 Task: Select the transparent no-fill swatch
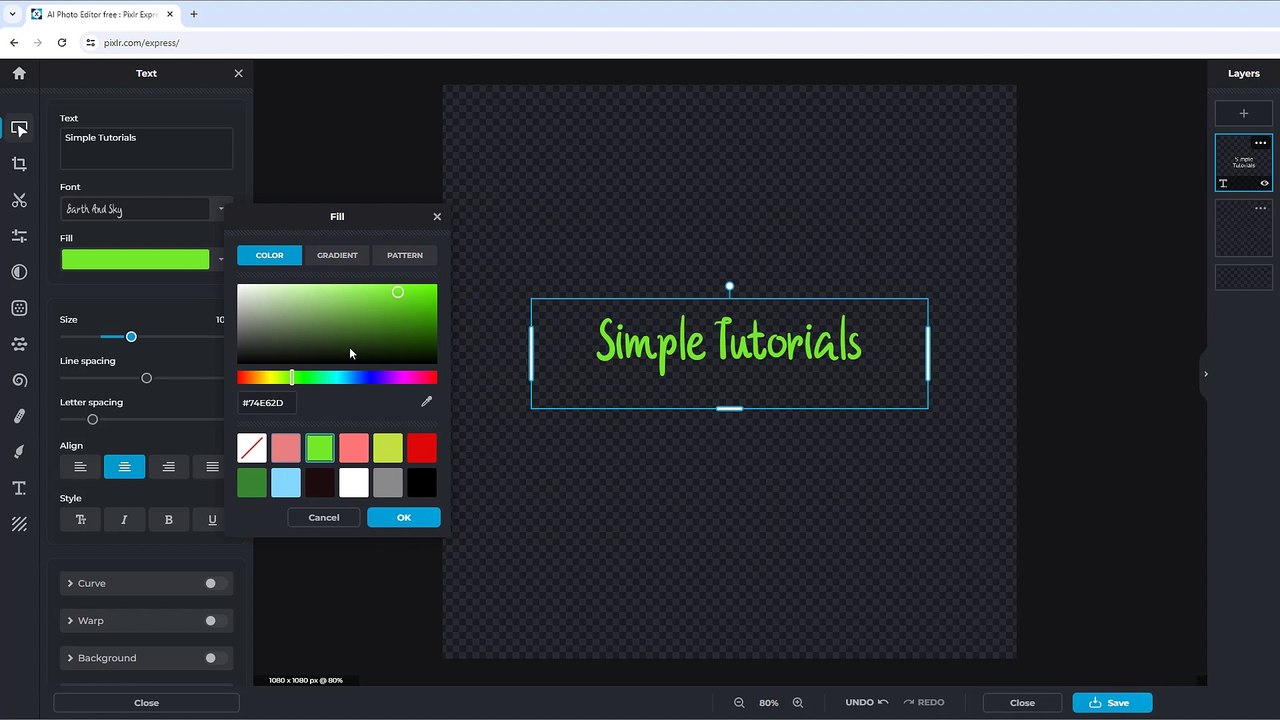tap(252, 448)
